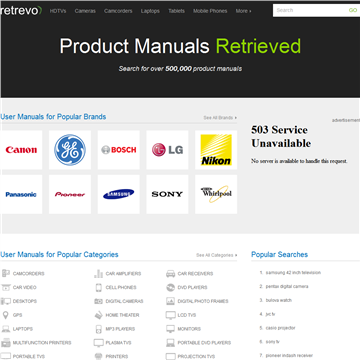Open See All Brands link
The width and height of the screenshot is (360, 360).
coord(220,118)
